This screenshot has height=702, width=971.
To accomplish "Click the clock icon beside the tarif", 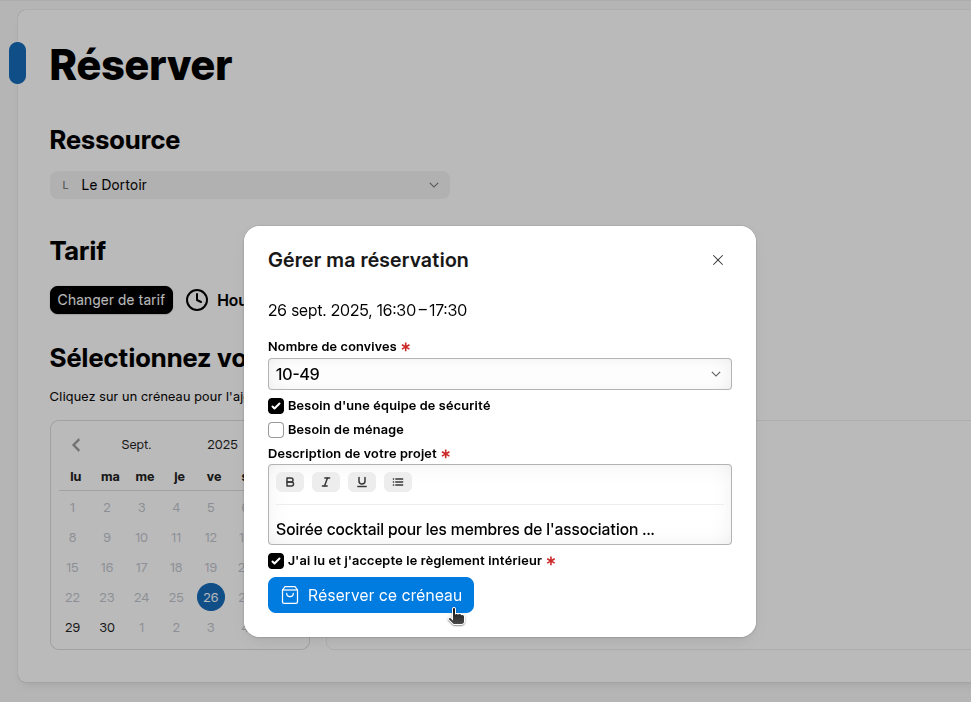I will pyautogui.click(x=197, y=300).
